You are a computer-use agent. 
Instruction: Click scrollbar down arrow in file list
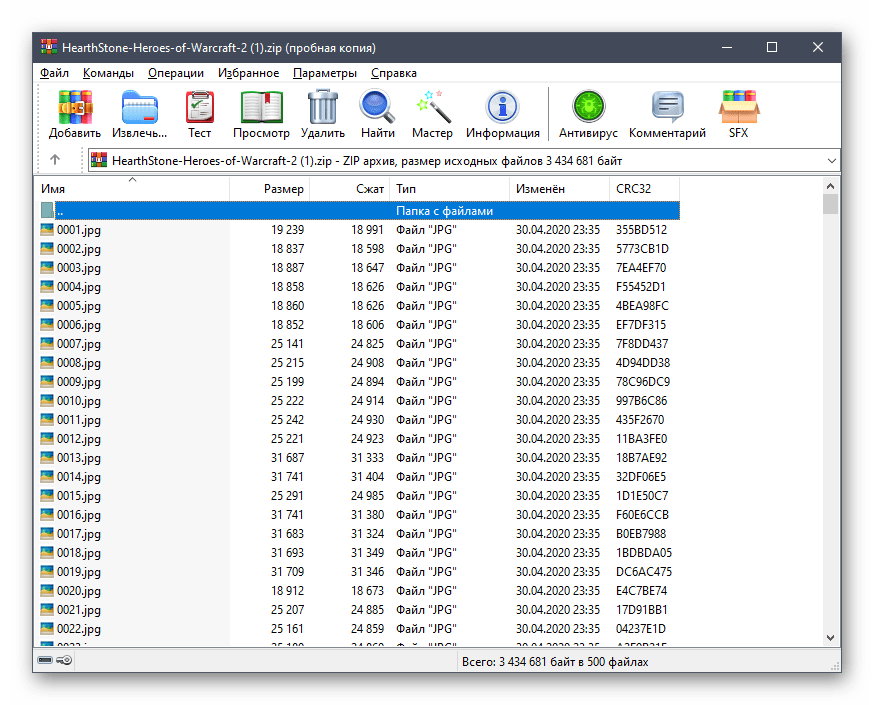[x=830, y=638]
